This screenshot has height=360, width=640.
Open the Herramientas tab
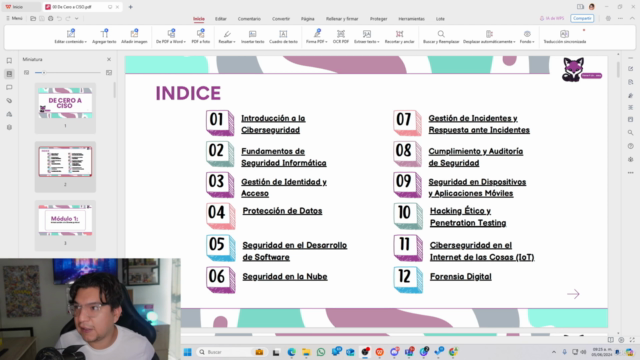pyautogui.click(x=411, y=19)
